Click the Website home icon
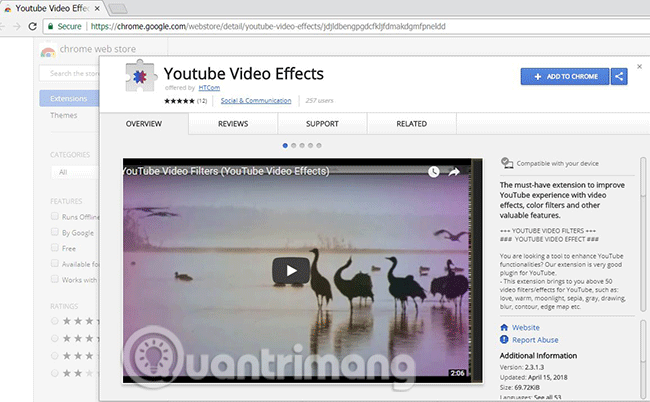Viewport: 650px width, 402px height. [x=504, y=327]
